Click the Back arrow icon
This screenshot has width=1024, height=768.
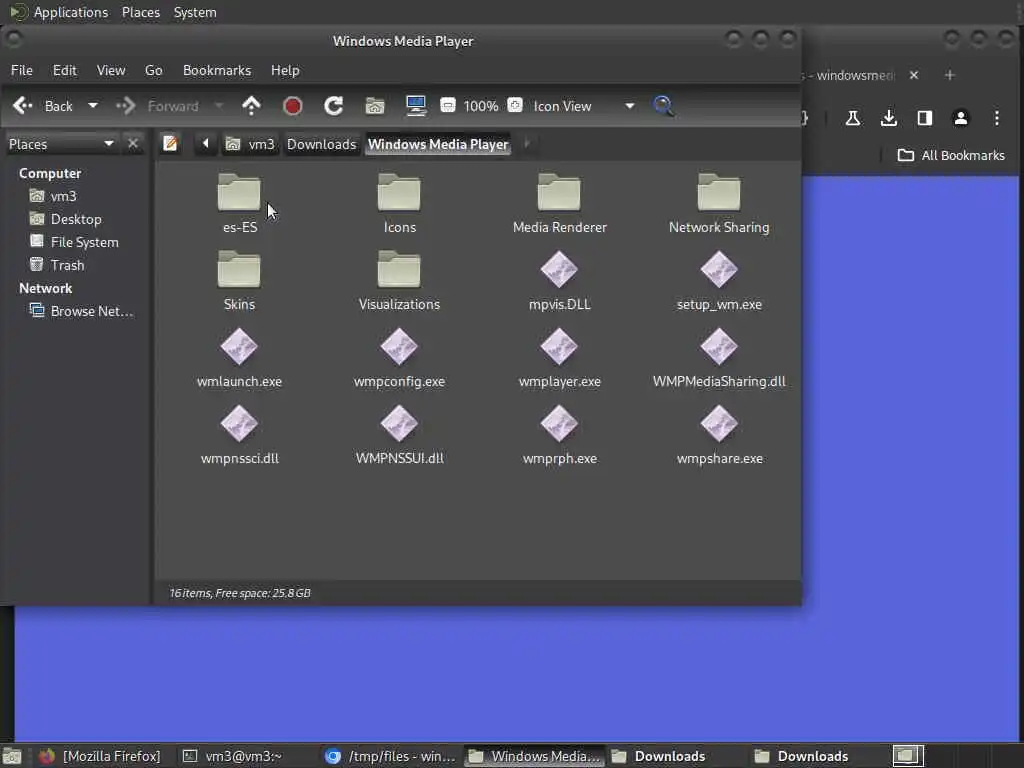pos(23,106)
